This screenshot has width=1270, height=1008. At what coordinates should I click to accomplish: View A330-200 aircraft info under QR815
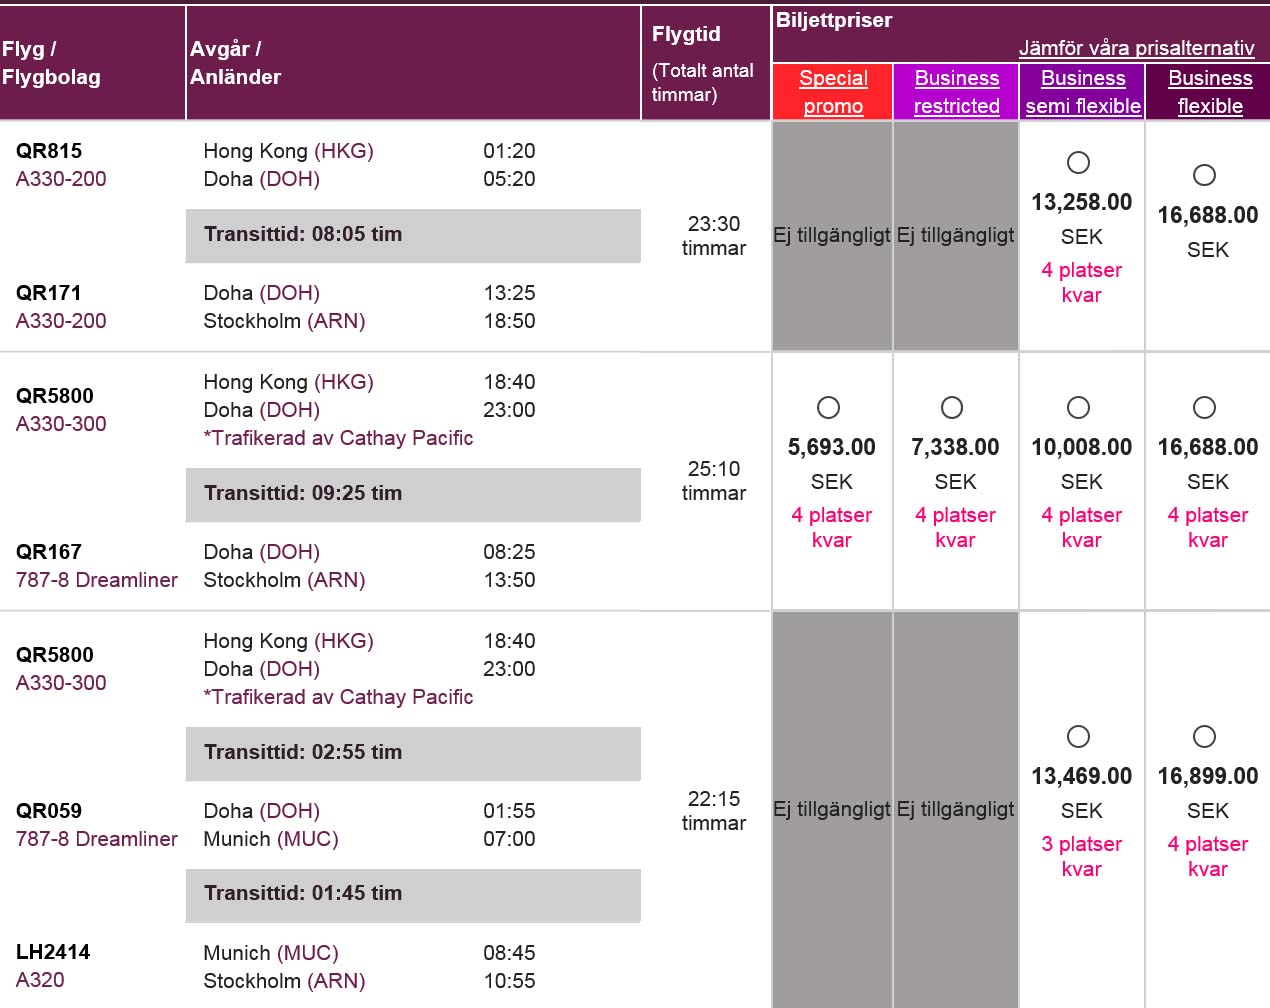pos(61,179)
